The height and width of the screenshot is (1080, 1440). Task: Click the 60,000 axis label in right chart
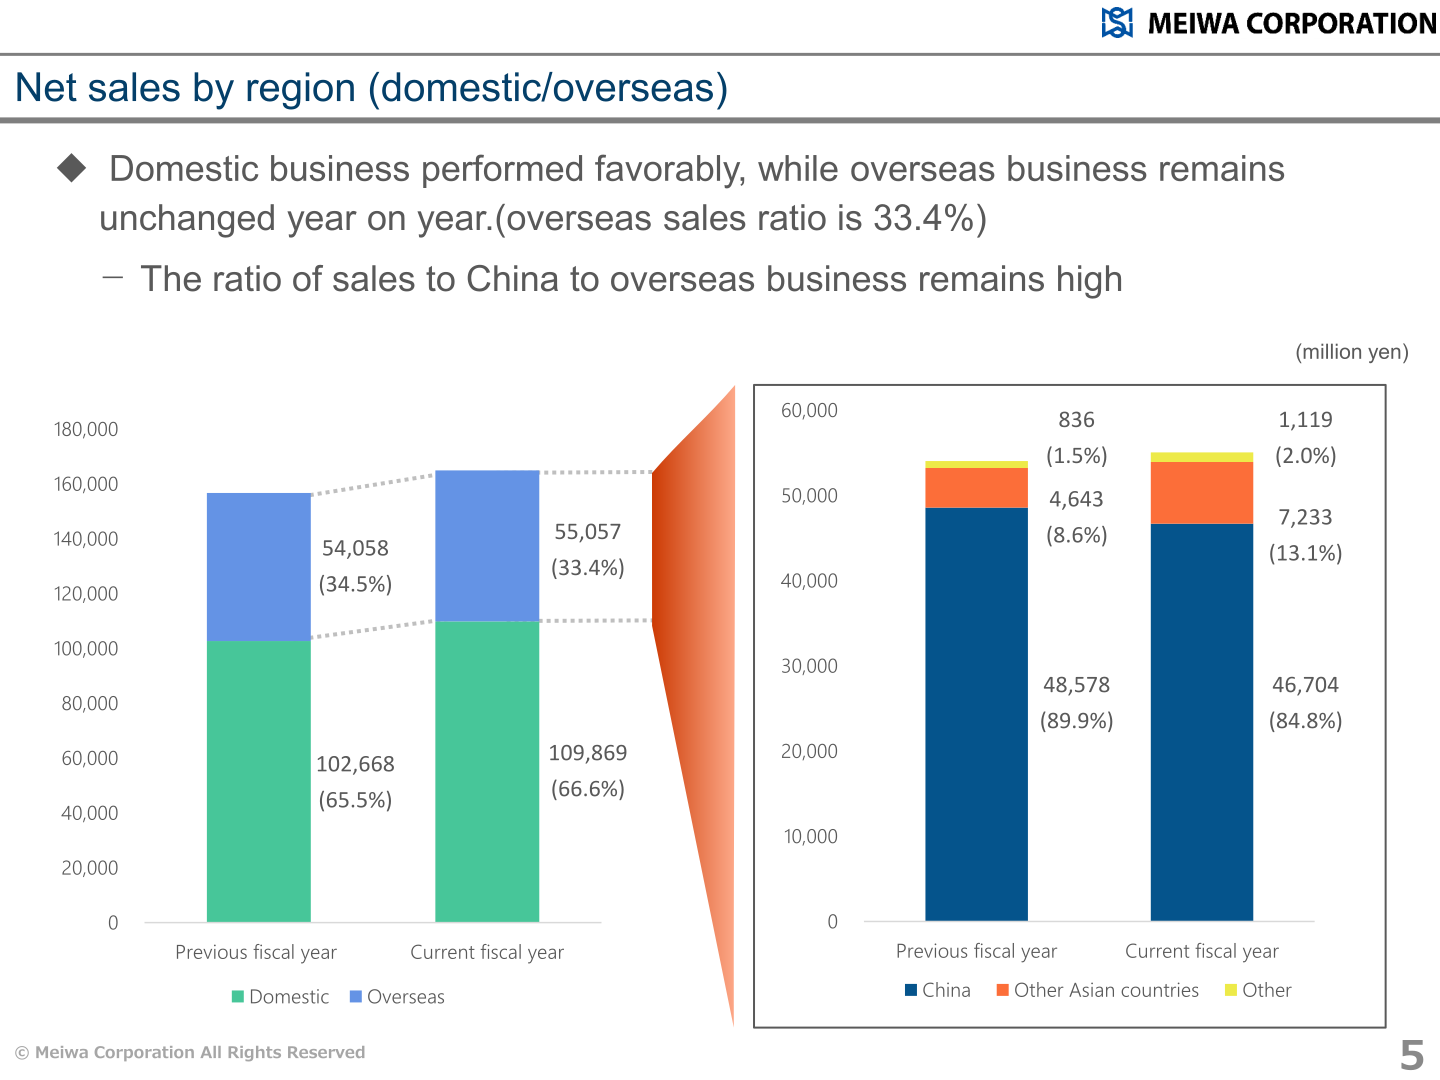coord(809,410)
